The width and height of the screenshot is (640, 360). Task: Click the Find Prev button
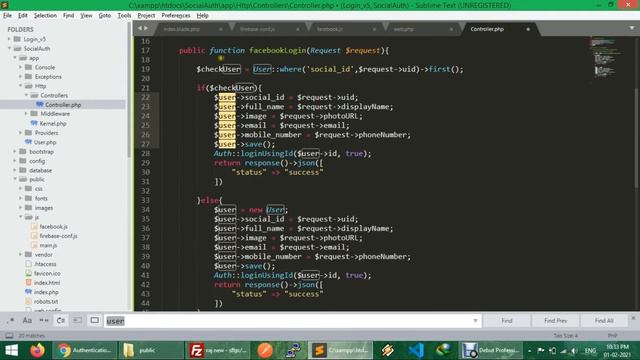point(556,321)
